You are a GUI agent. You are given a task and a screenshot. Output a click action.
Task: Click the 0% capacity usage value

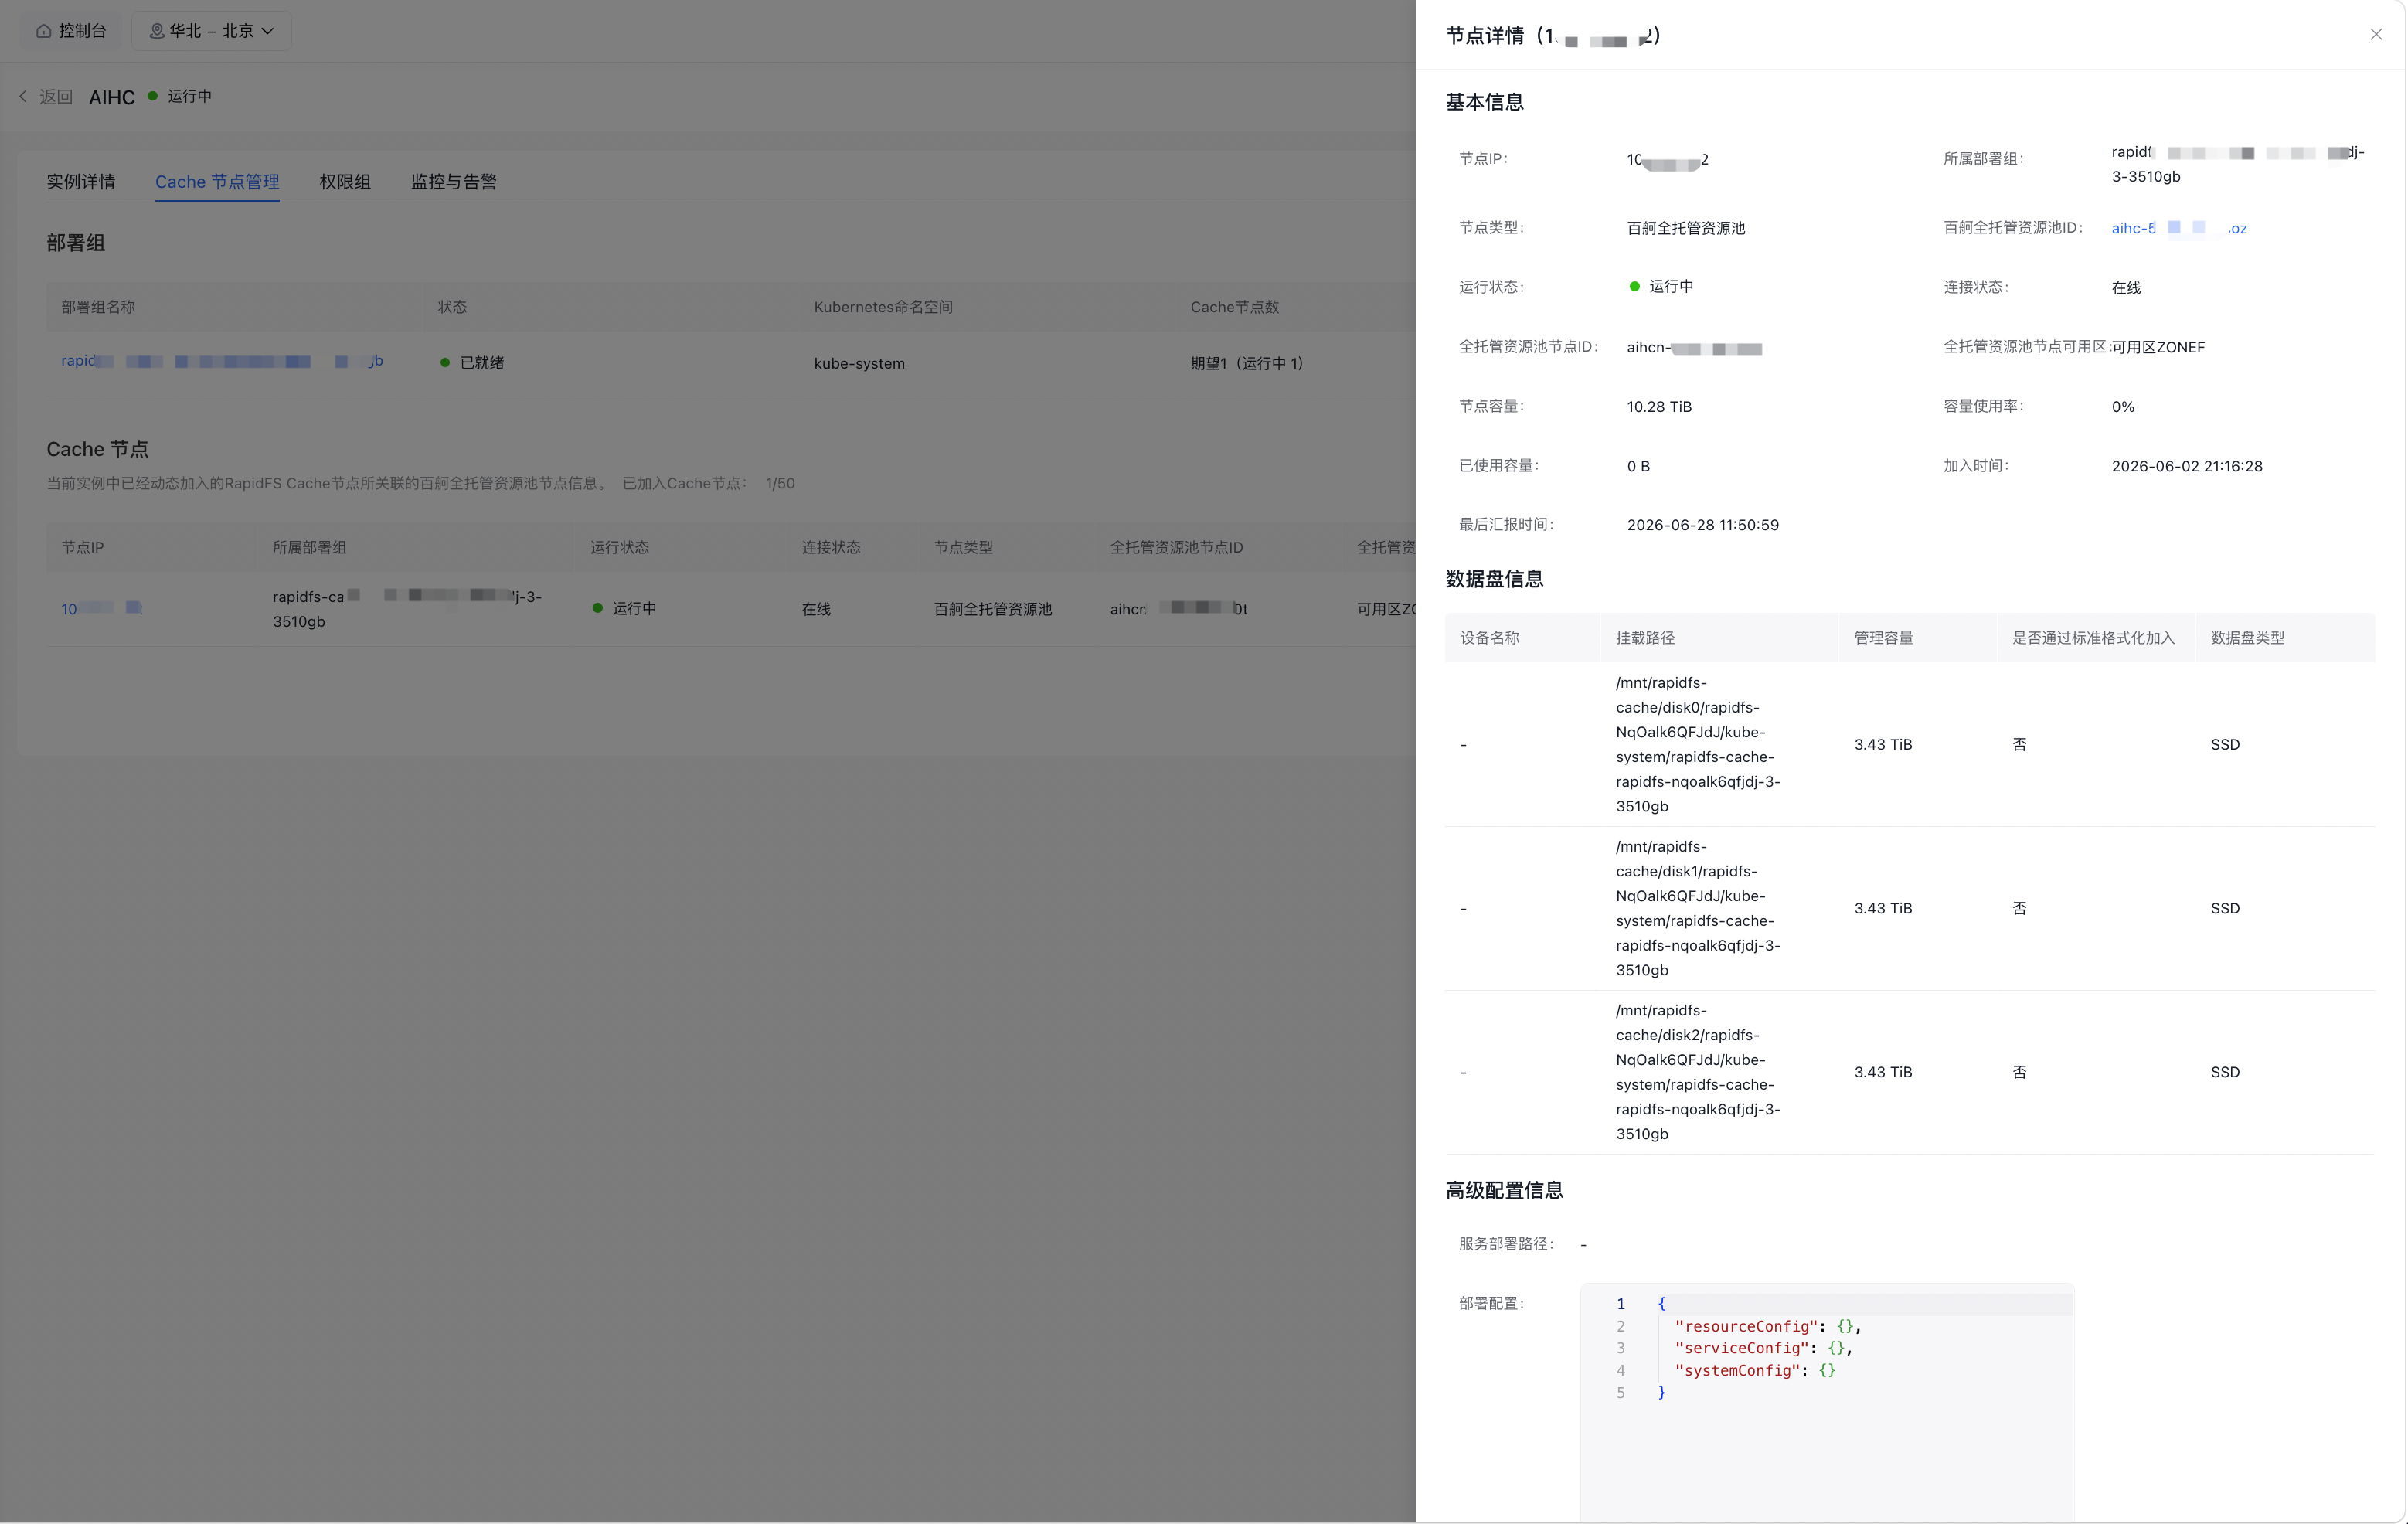2123,407
